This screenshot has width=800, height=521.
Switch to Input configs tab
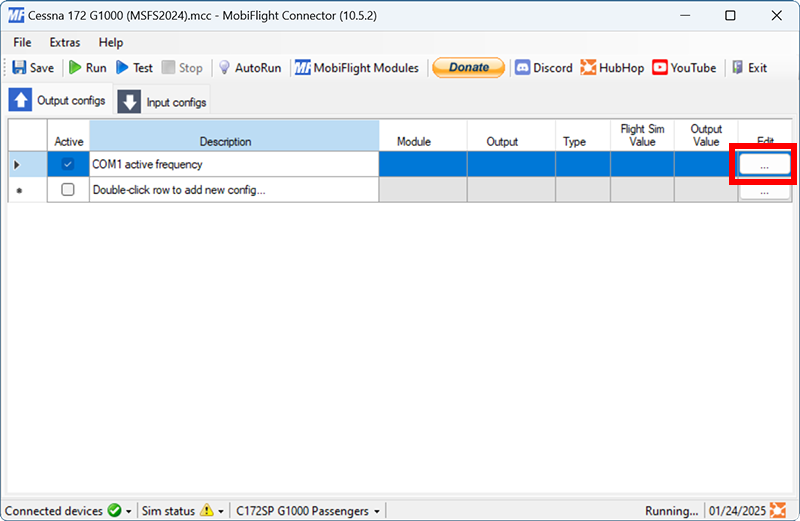pos(162,102)
